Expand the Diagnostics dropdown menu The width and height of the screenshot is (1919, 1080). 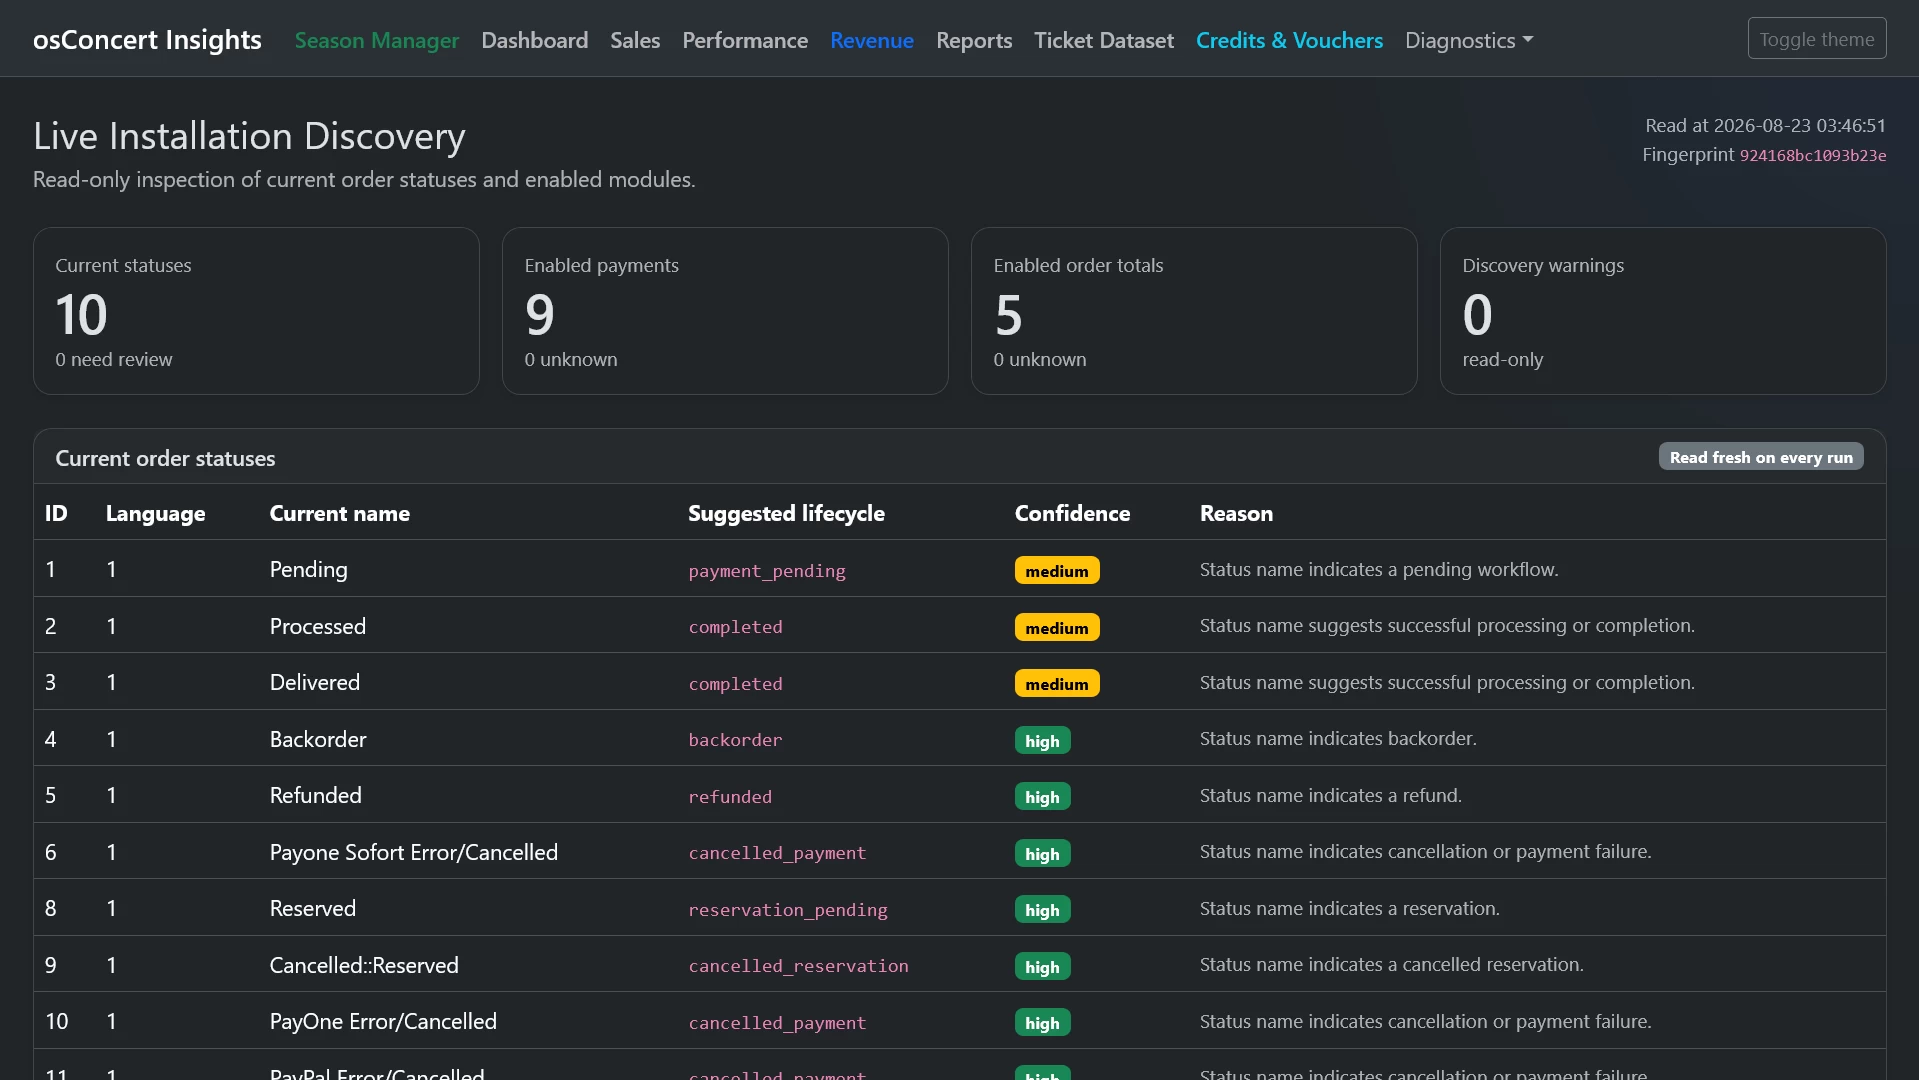click(1469, 40)
